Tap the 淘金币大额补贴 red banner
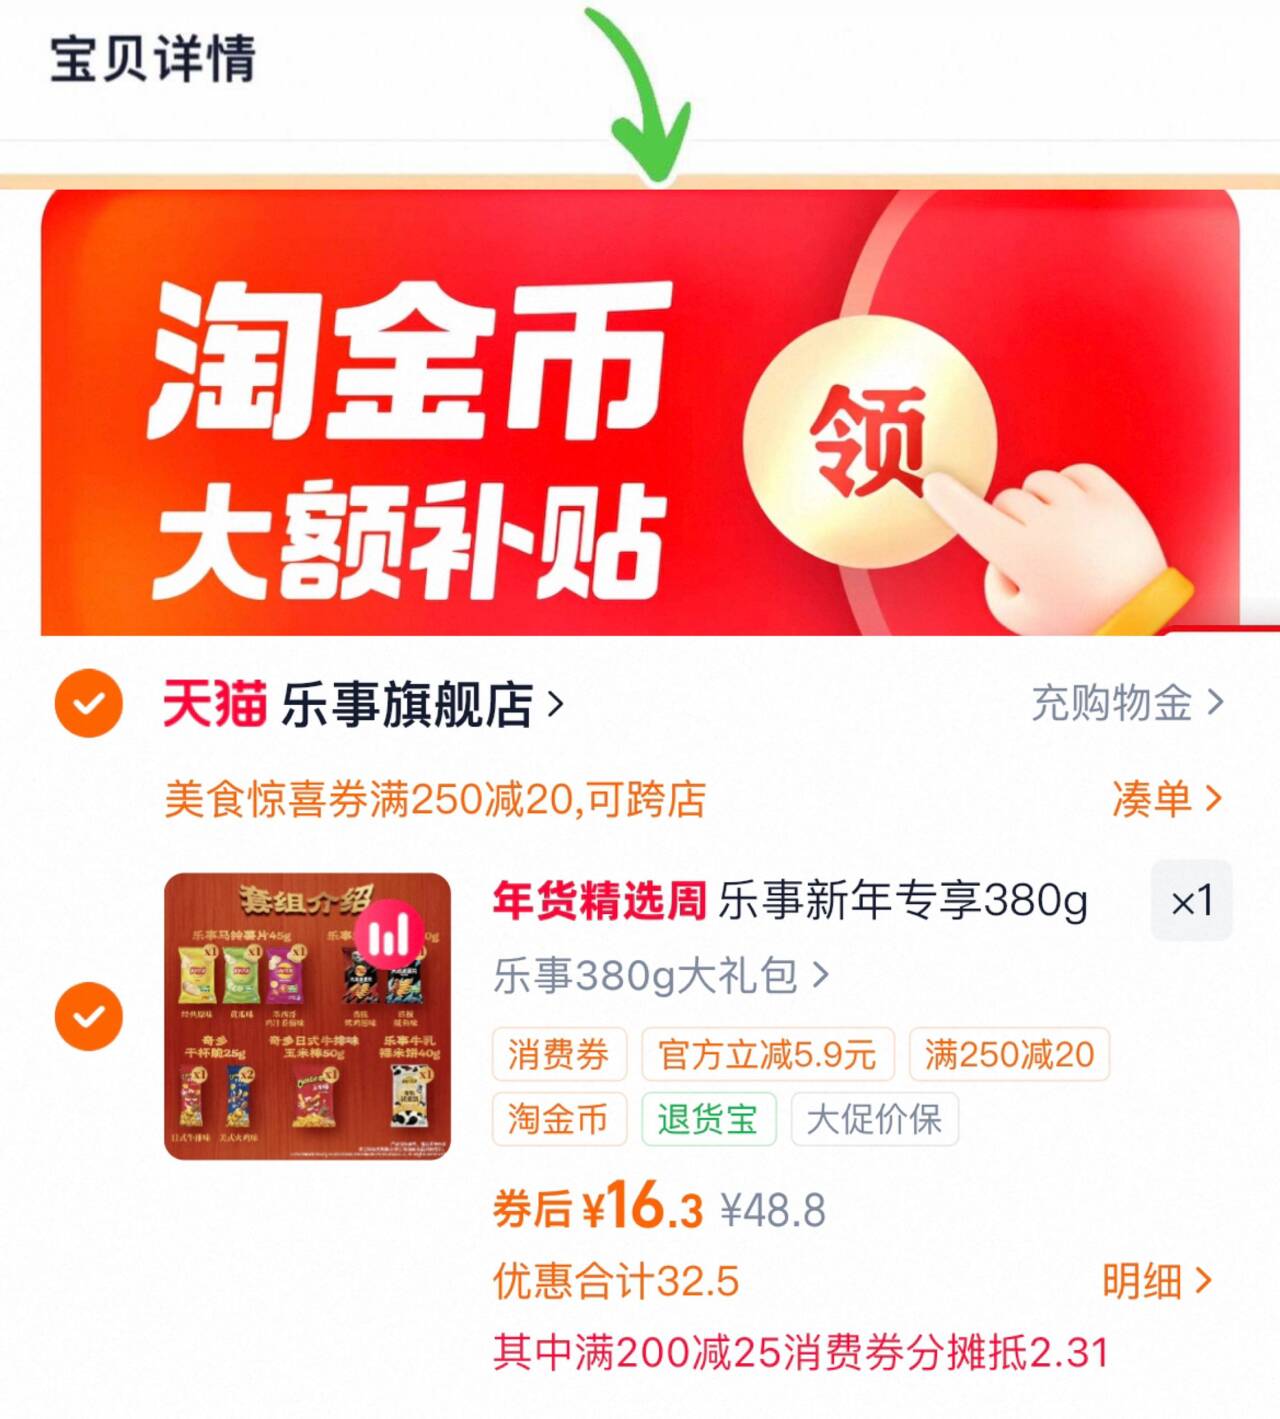The width and height of the screenshot is (1280, 1419). tap(640, 412)
